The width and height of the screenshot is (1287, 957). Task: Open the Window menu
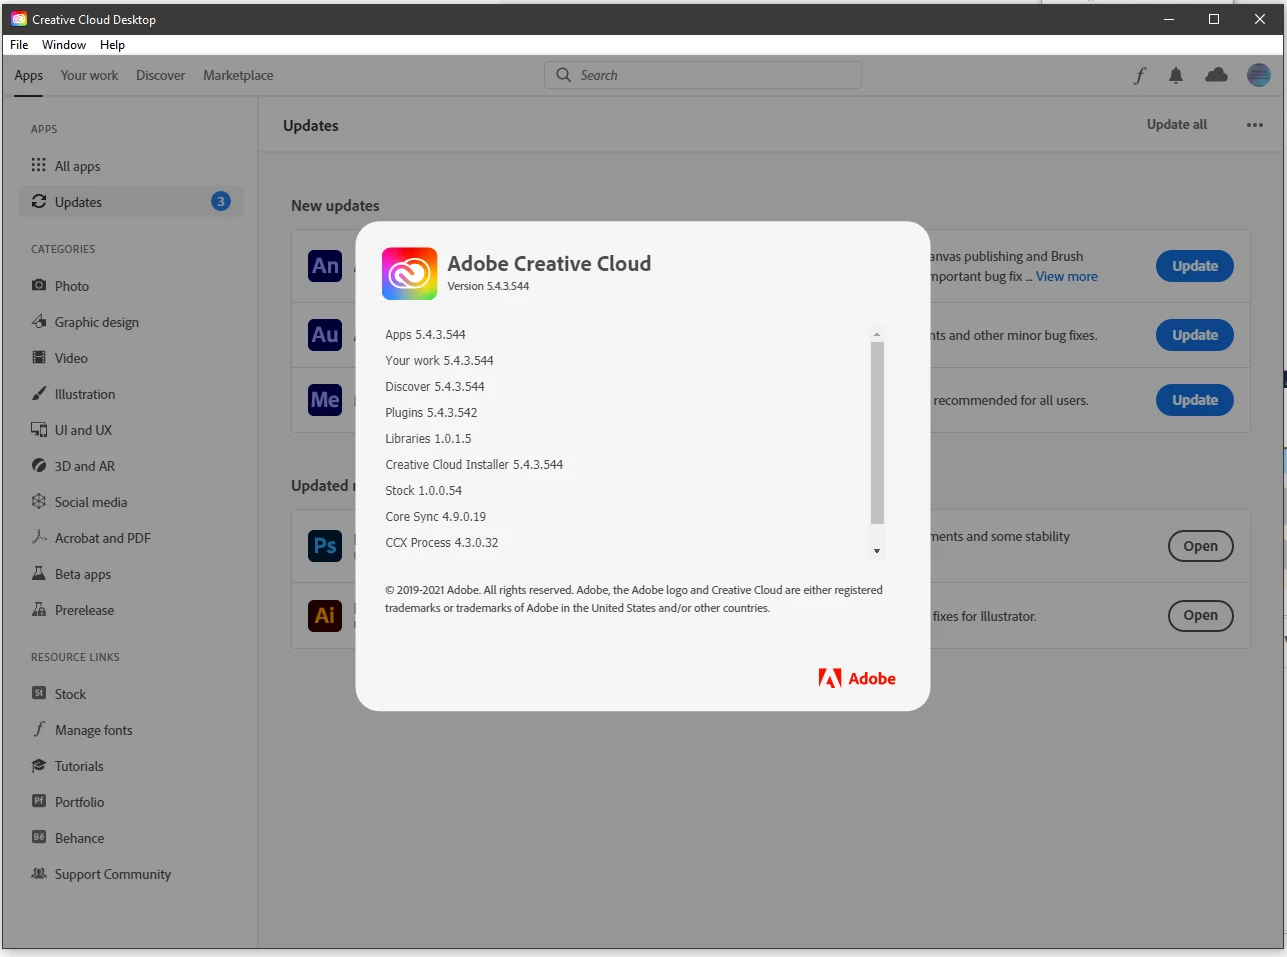(64, 45)
